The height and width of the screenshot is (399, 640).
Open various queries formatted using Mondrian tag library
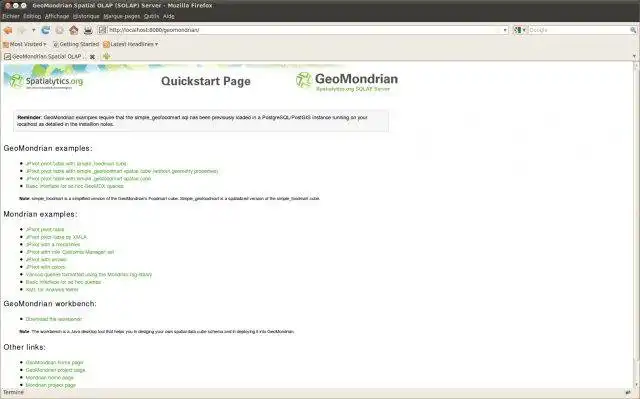(x=89, y=275)
